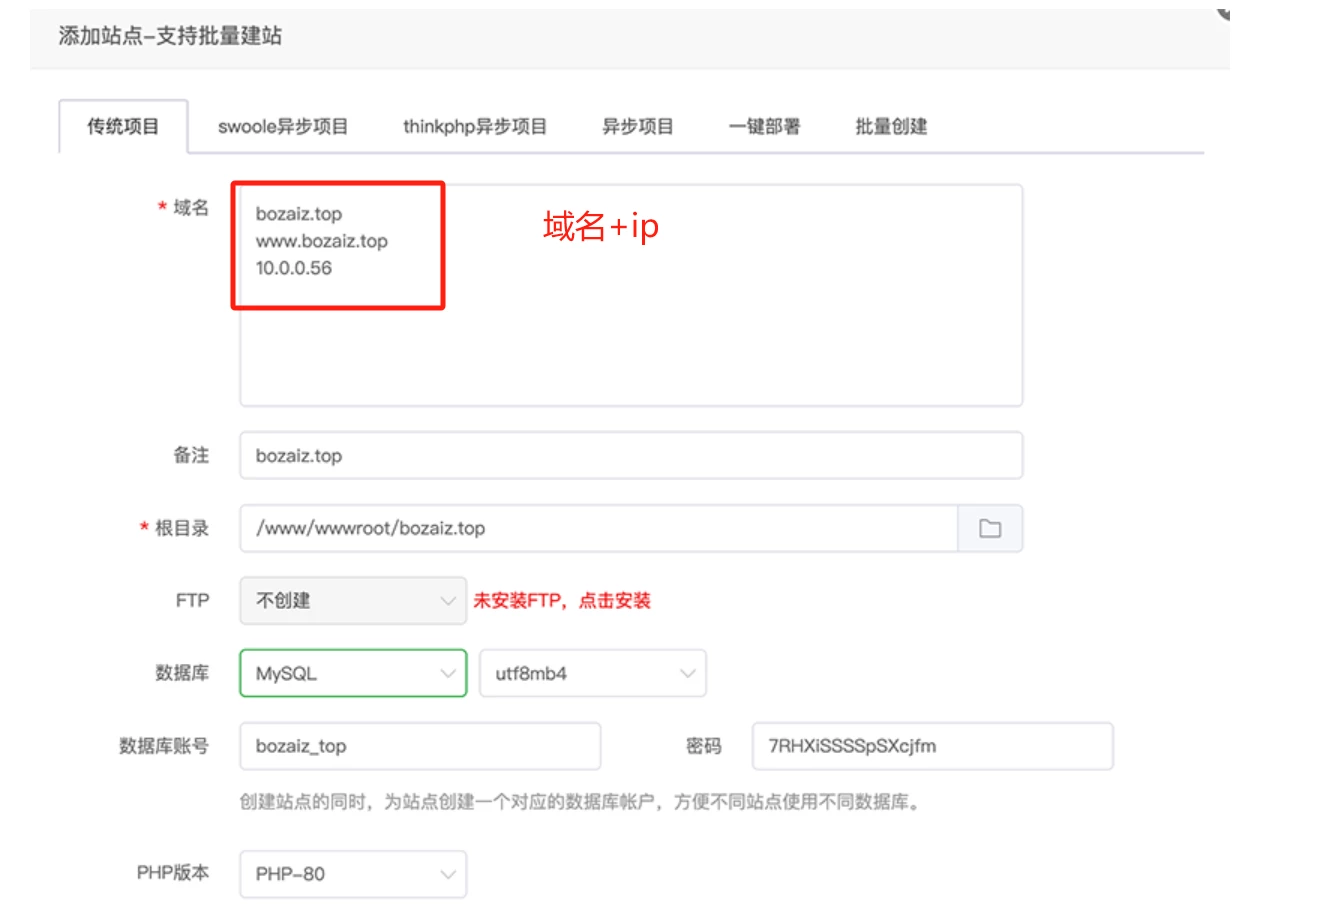
Task: Open the utf8mb4 charset dropdown
Action: (x=592, y=674)
